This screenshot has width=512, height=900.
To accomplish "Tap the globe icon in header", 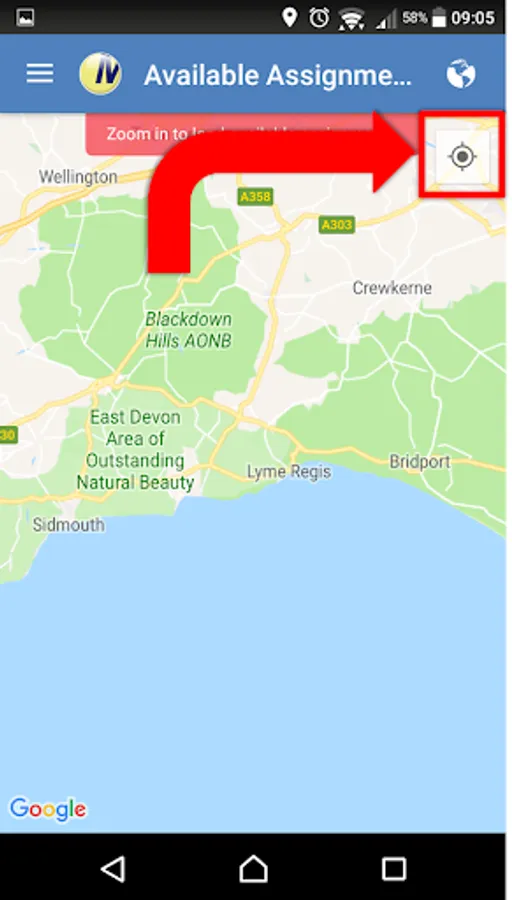I will coord(461,74).
